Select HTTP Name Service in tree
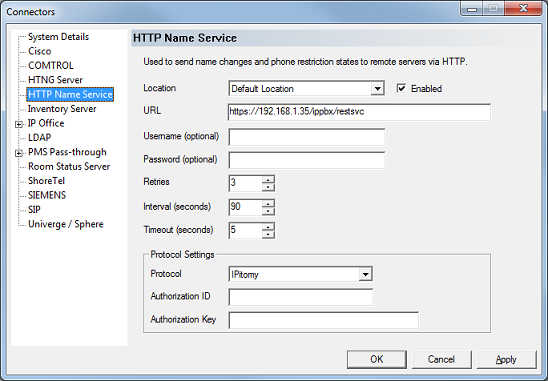 click(x=70, y=94)
